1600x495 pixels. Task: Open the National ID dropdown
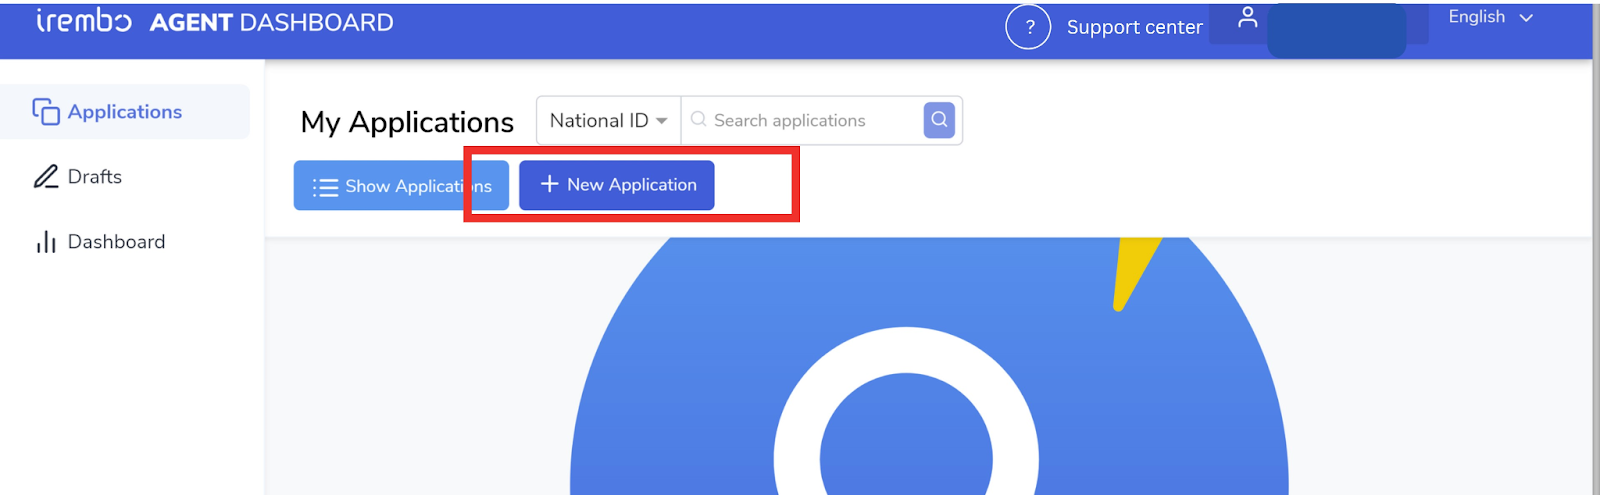coord(609,121)
